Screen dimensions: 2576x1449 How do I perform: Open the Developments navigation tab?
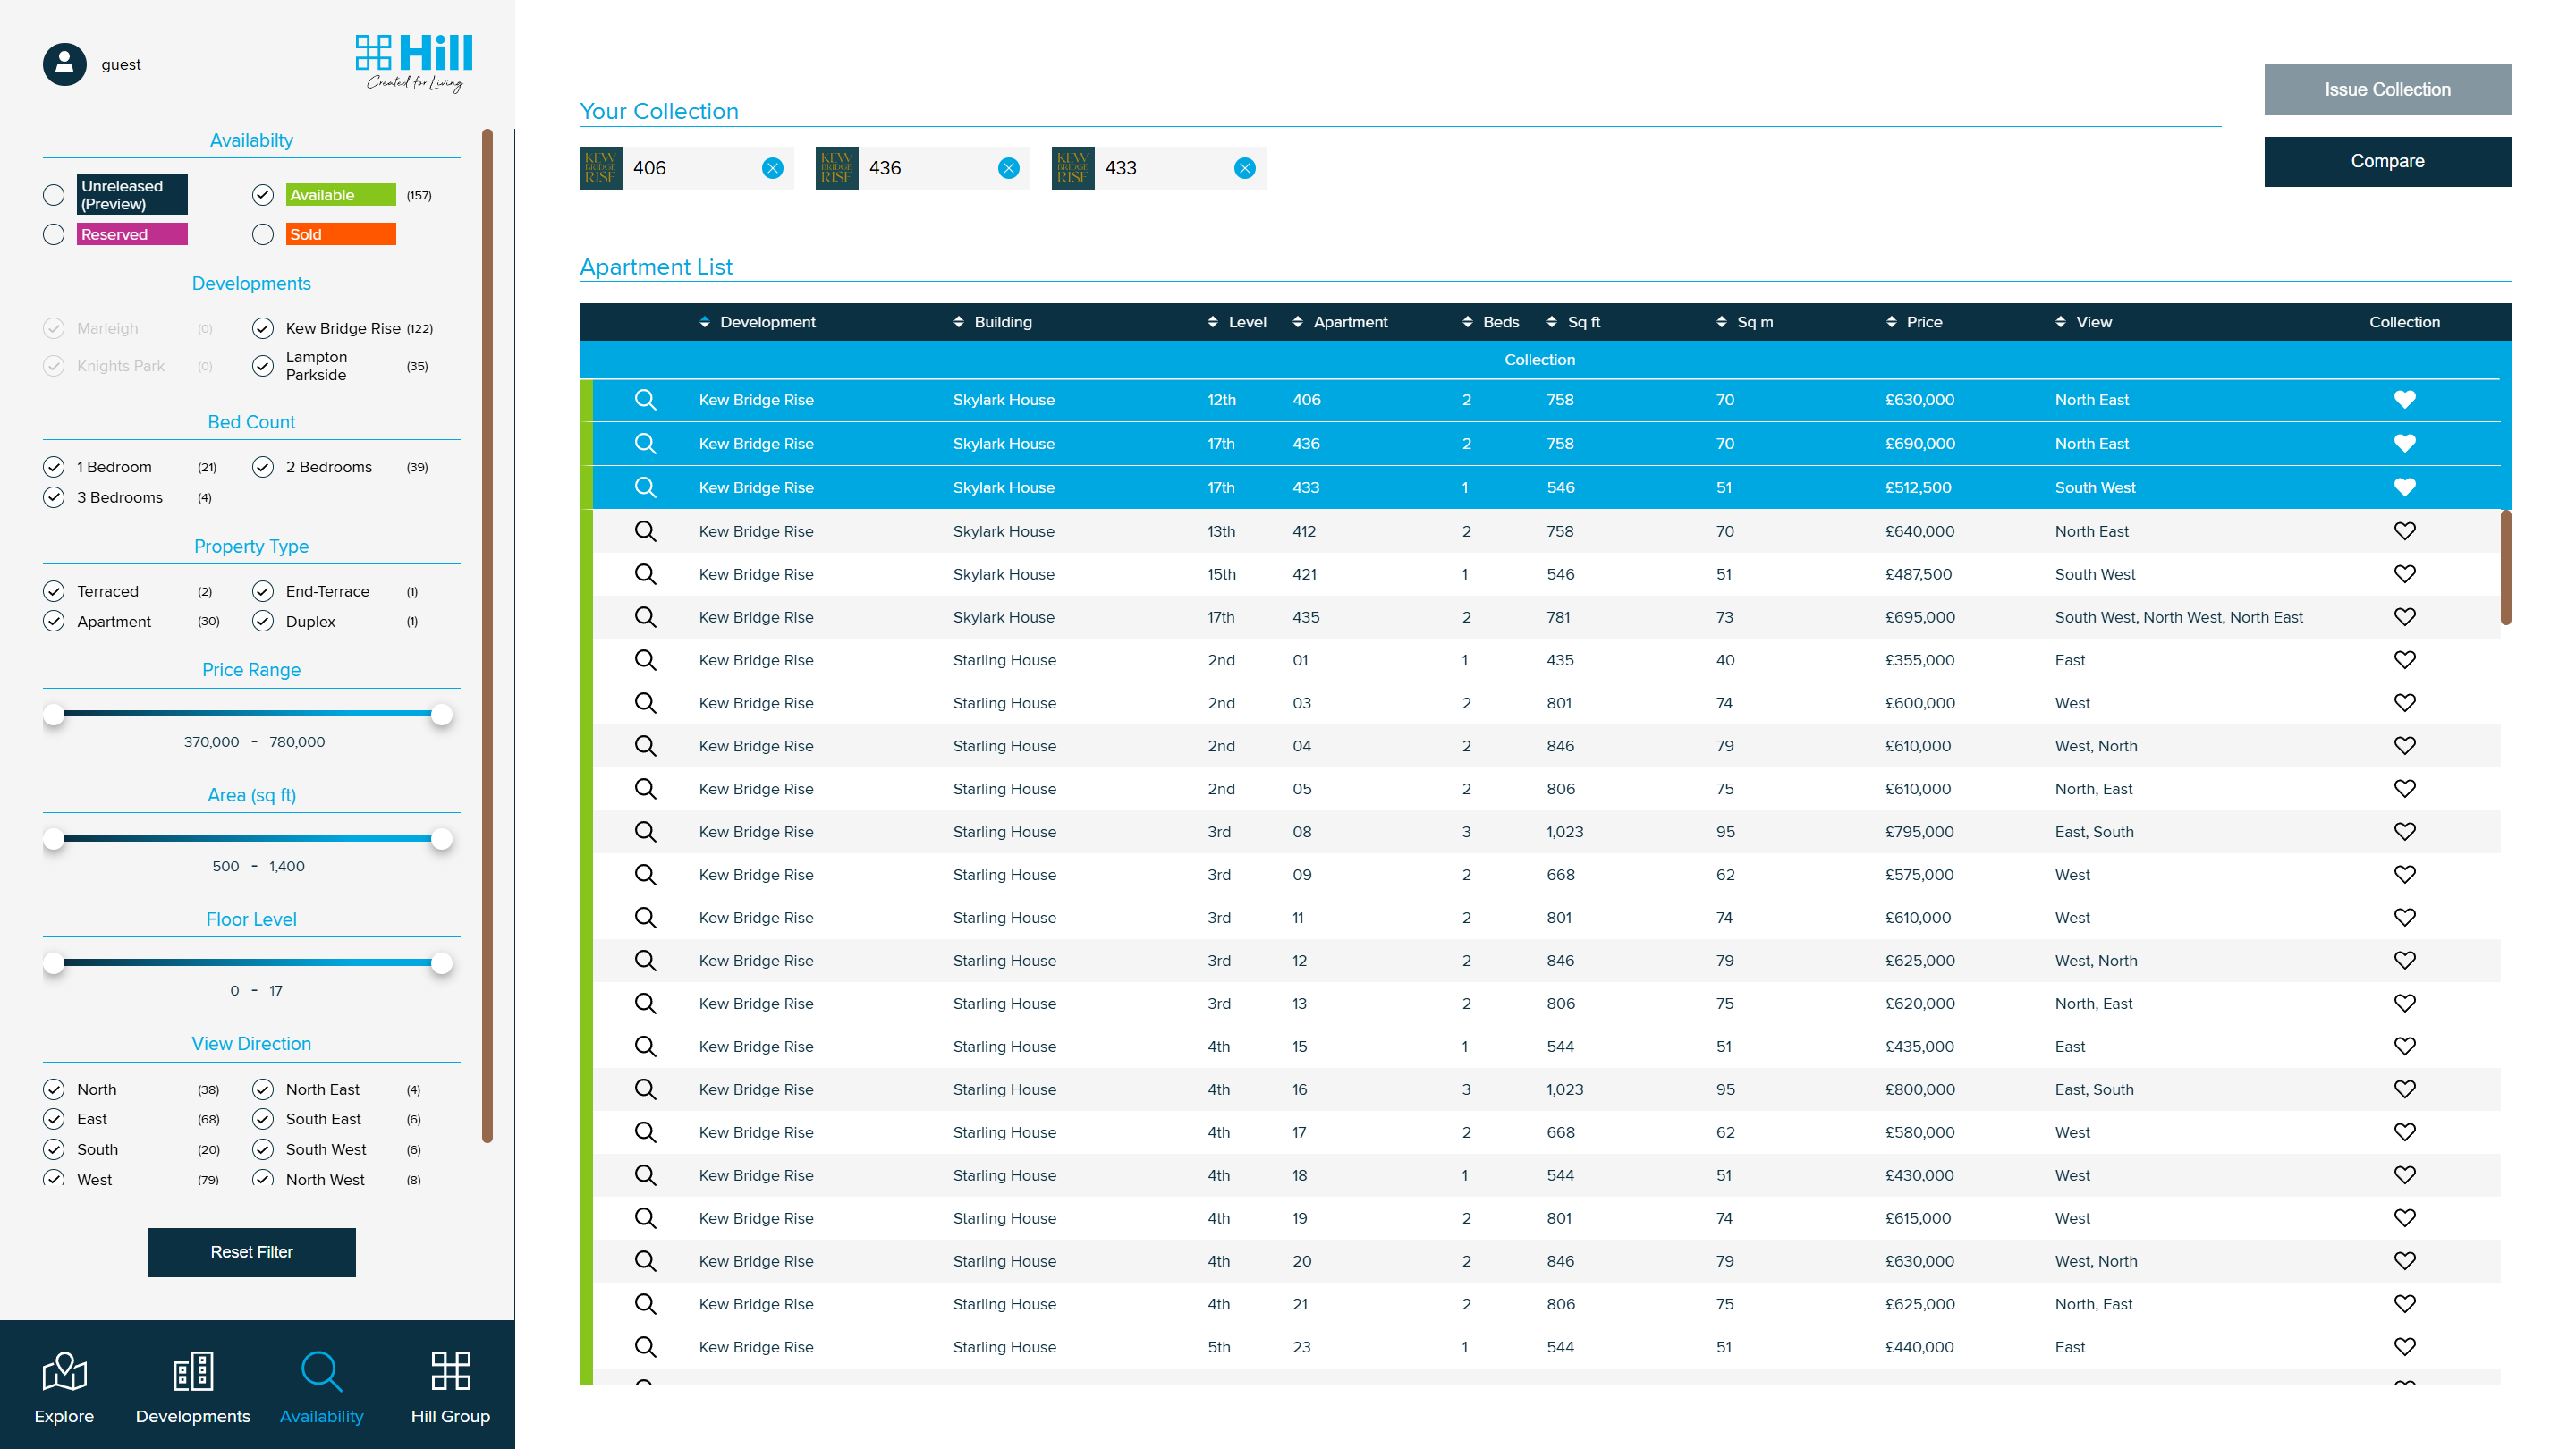click(193, 1388)
